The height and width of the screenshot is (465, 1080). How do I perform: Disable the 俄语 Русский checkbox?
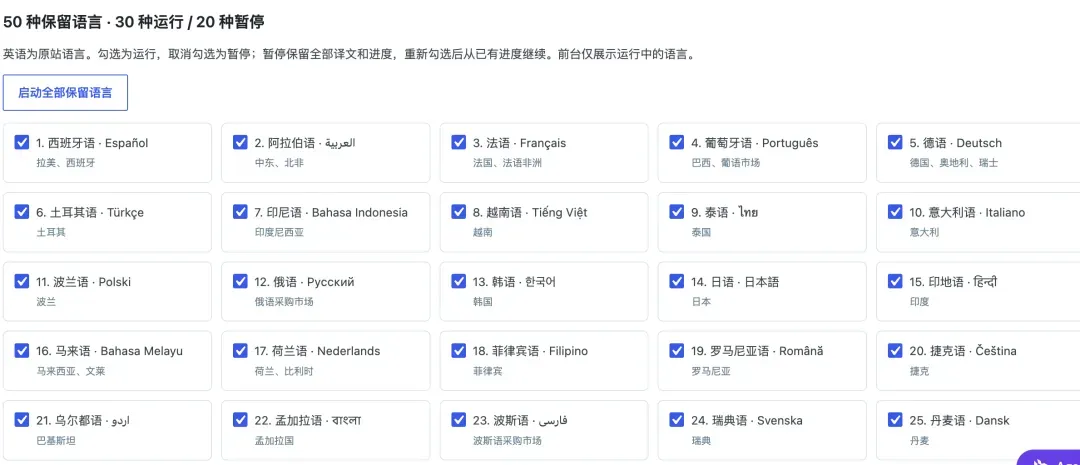tap(240, 281)
